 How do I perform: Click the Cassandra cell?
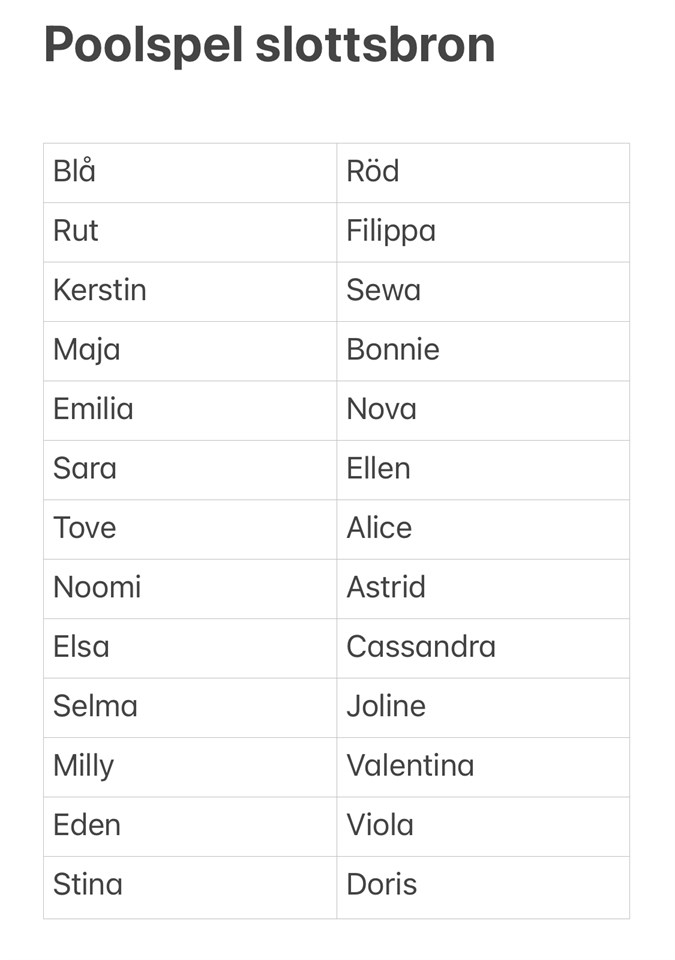[x=421, y=647]
